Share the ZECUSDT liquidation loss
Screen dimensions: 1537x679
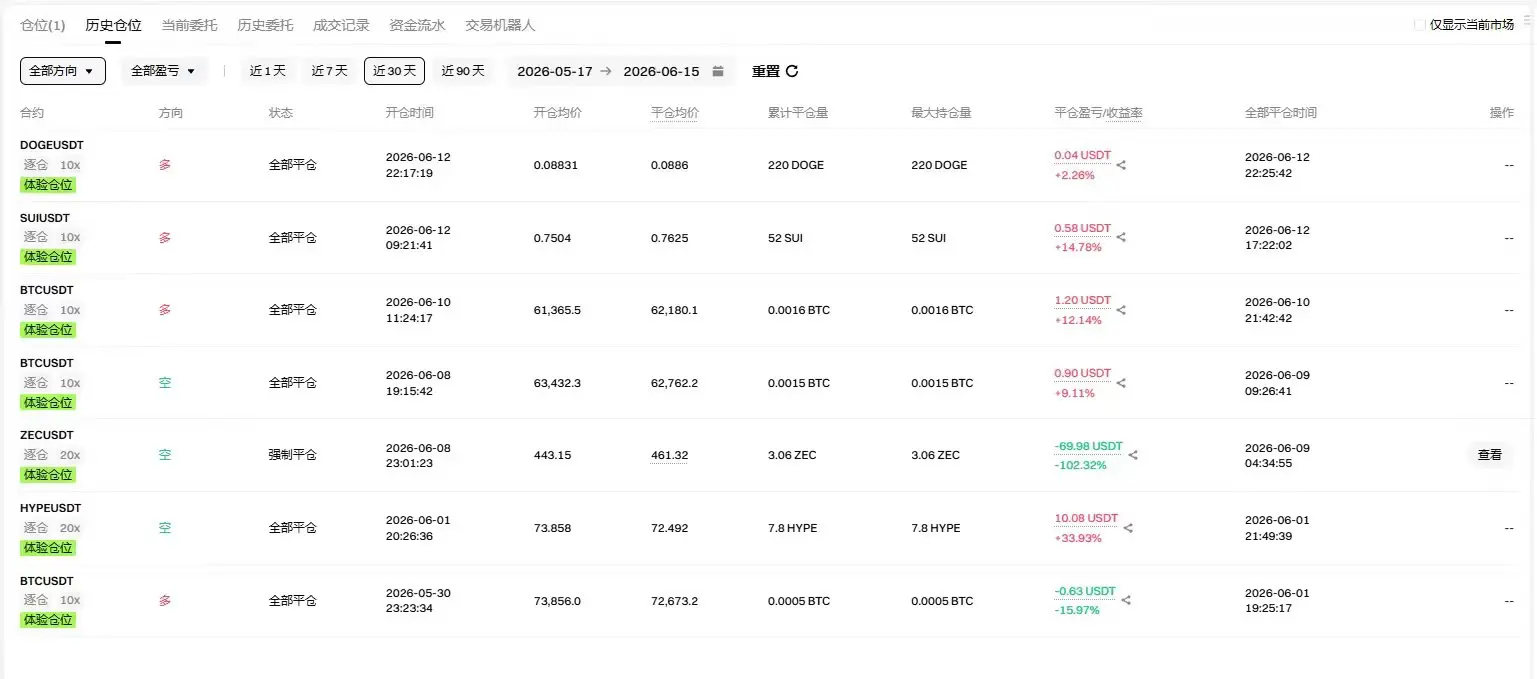coord(1133,455)
